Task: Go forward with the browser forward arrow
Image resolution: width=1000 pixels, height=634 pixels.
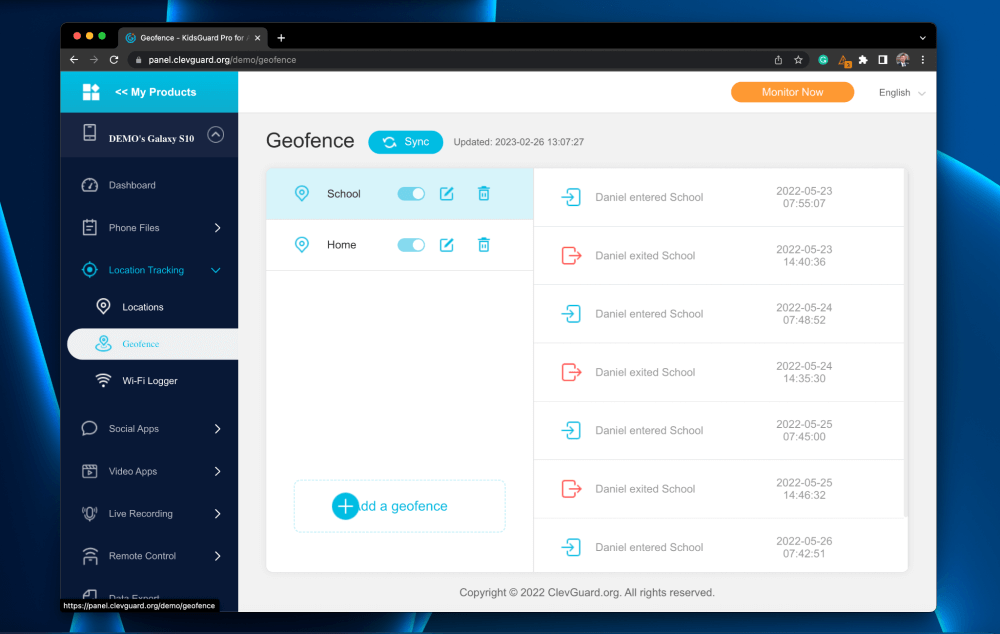Action: click(x=94, y=60)
